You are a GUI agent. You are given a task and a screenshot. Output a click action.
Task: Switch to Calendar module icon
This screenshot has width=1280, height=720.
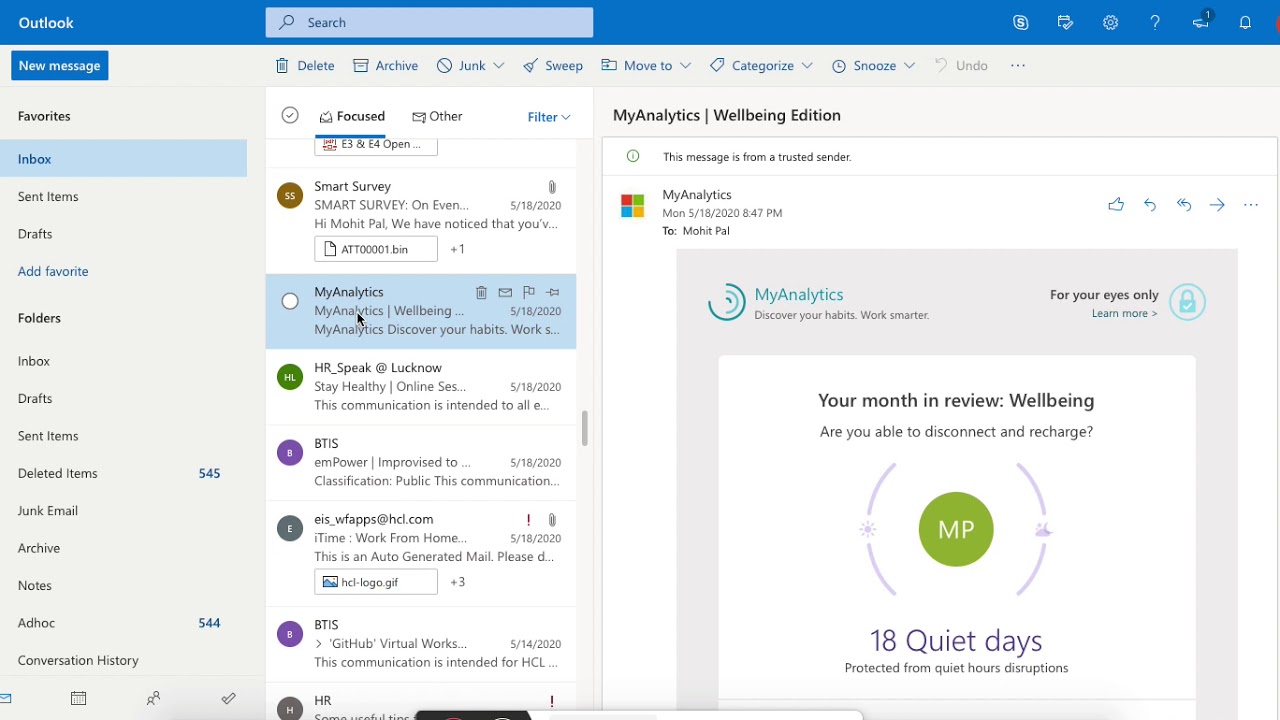(78, 698)
